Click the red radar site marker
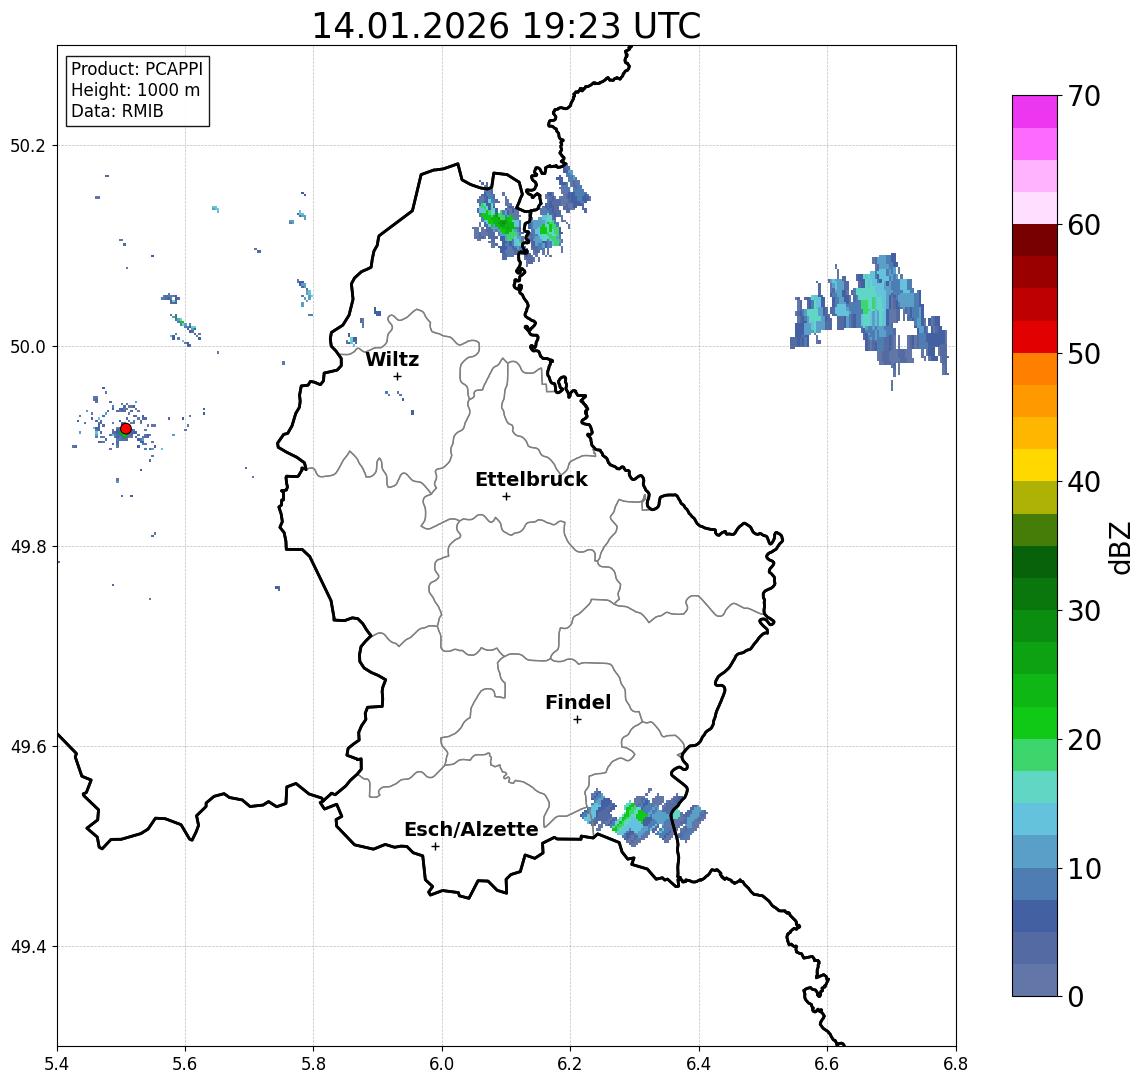 click(126, 429)
